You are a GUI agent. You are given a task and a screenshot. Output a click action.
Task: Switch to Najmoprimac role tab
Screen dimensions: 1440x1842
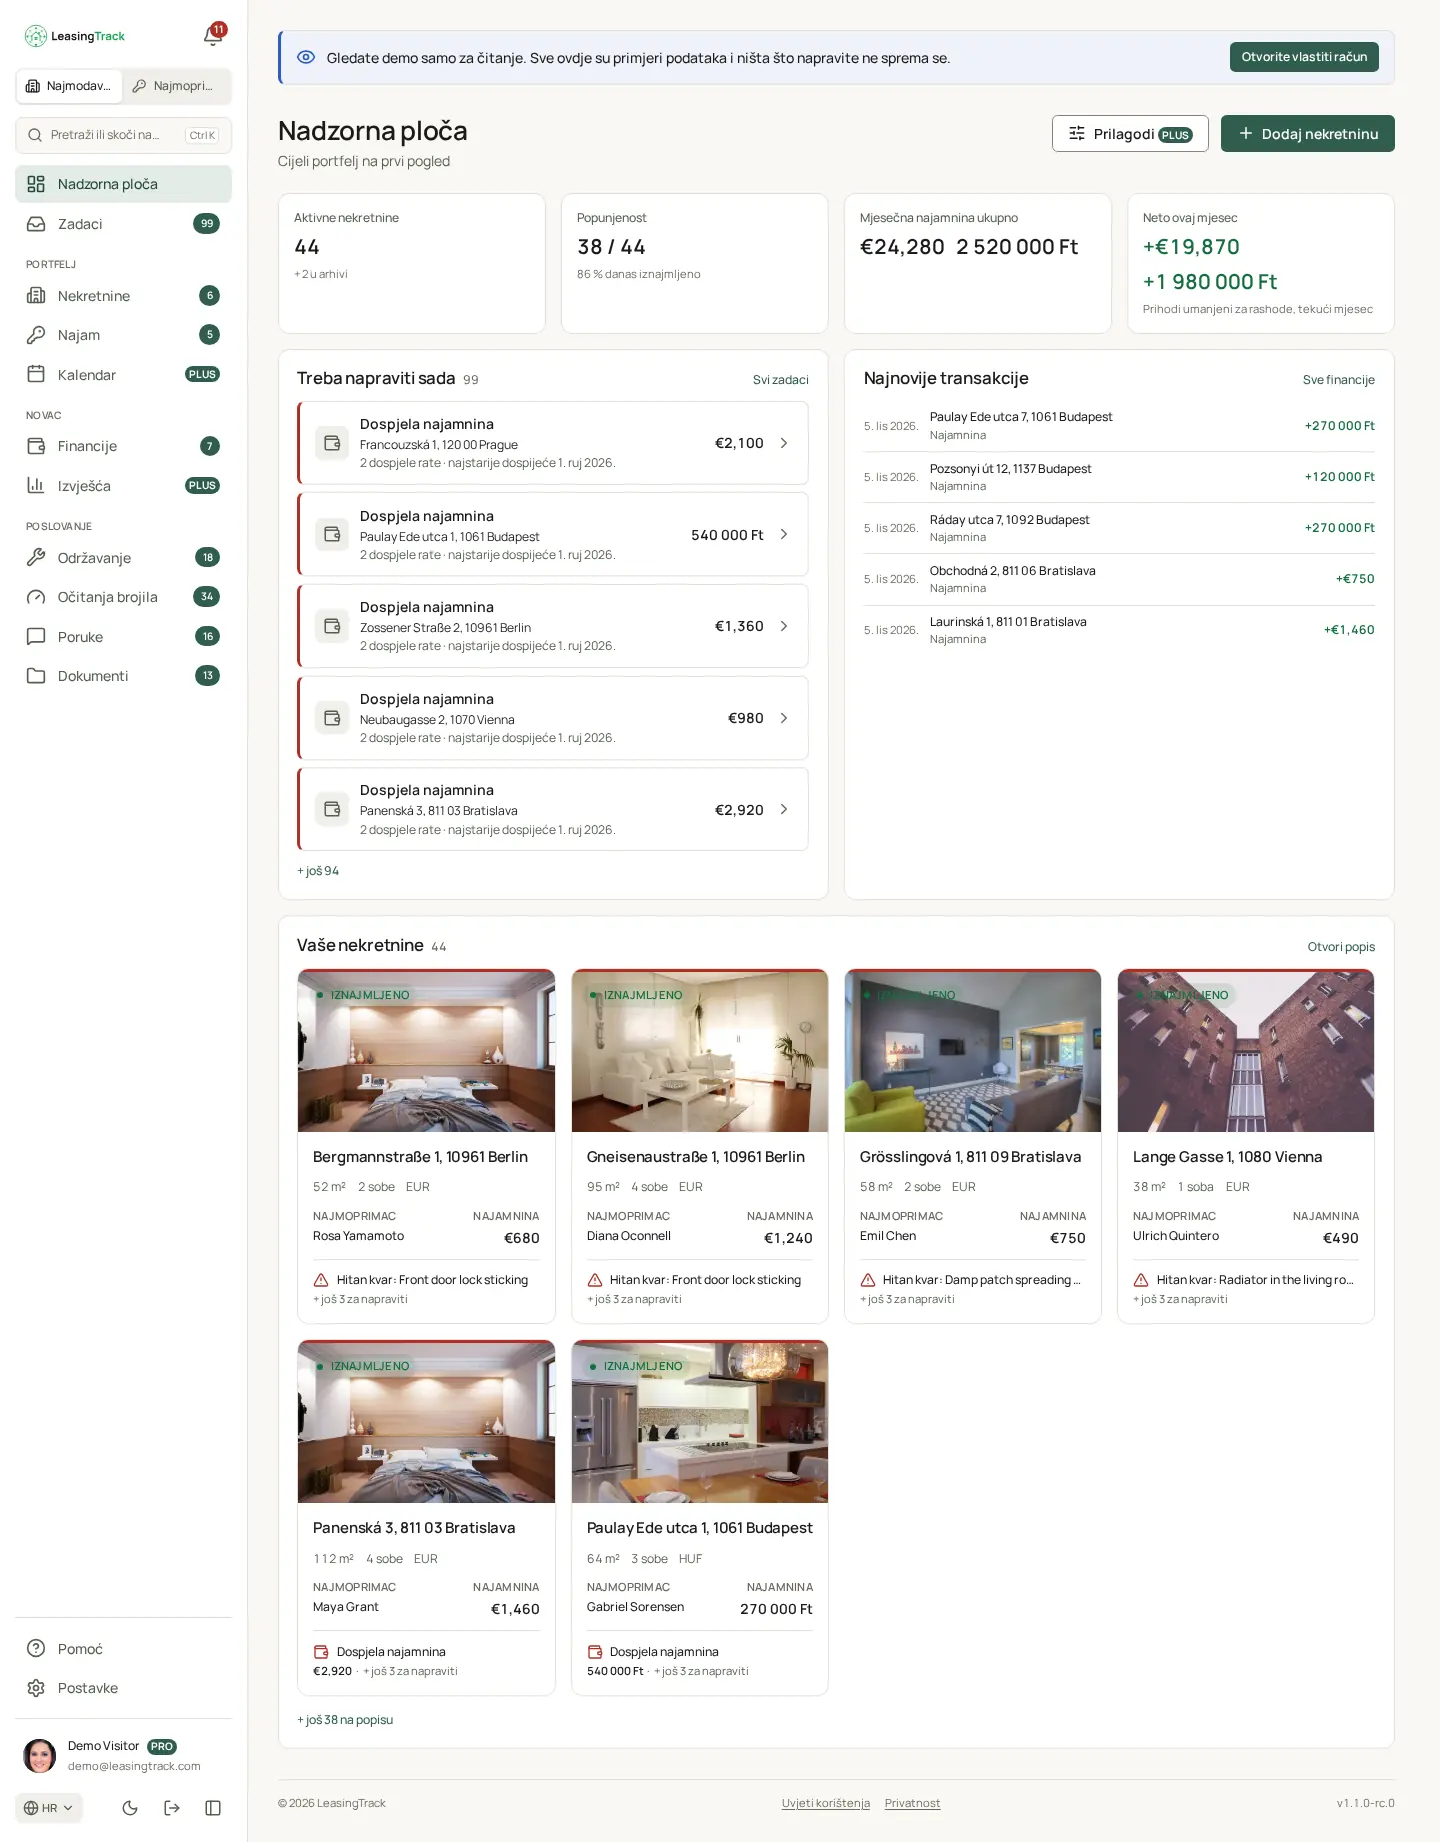coord(176,86)
